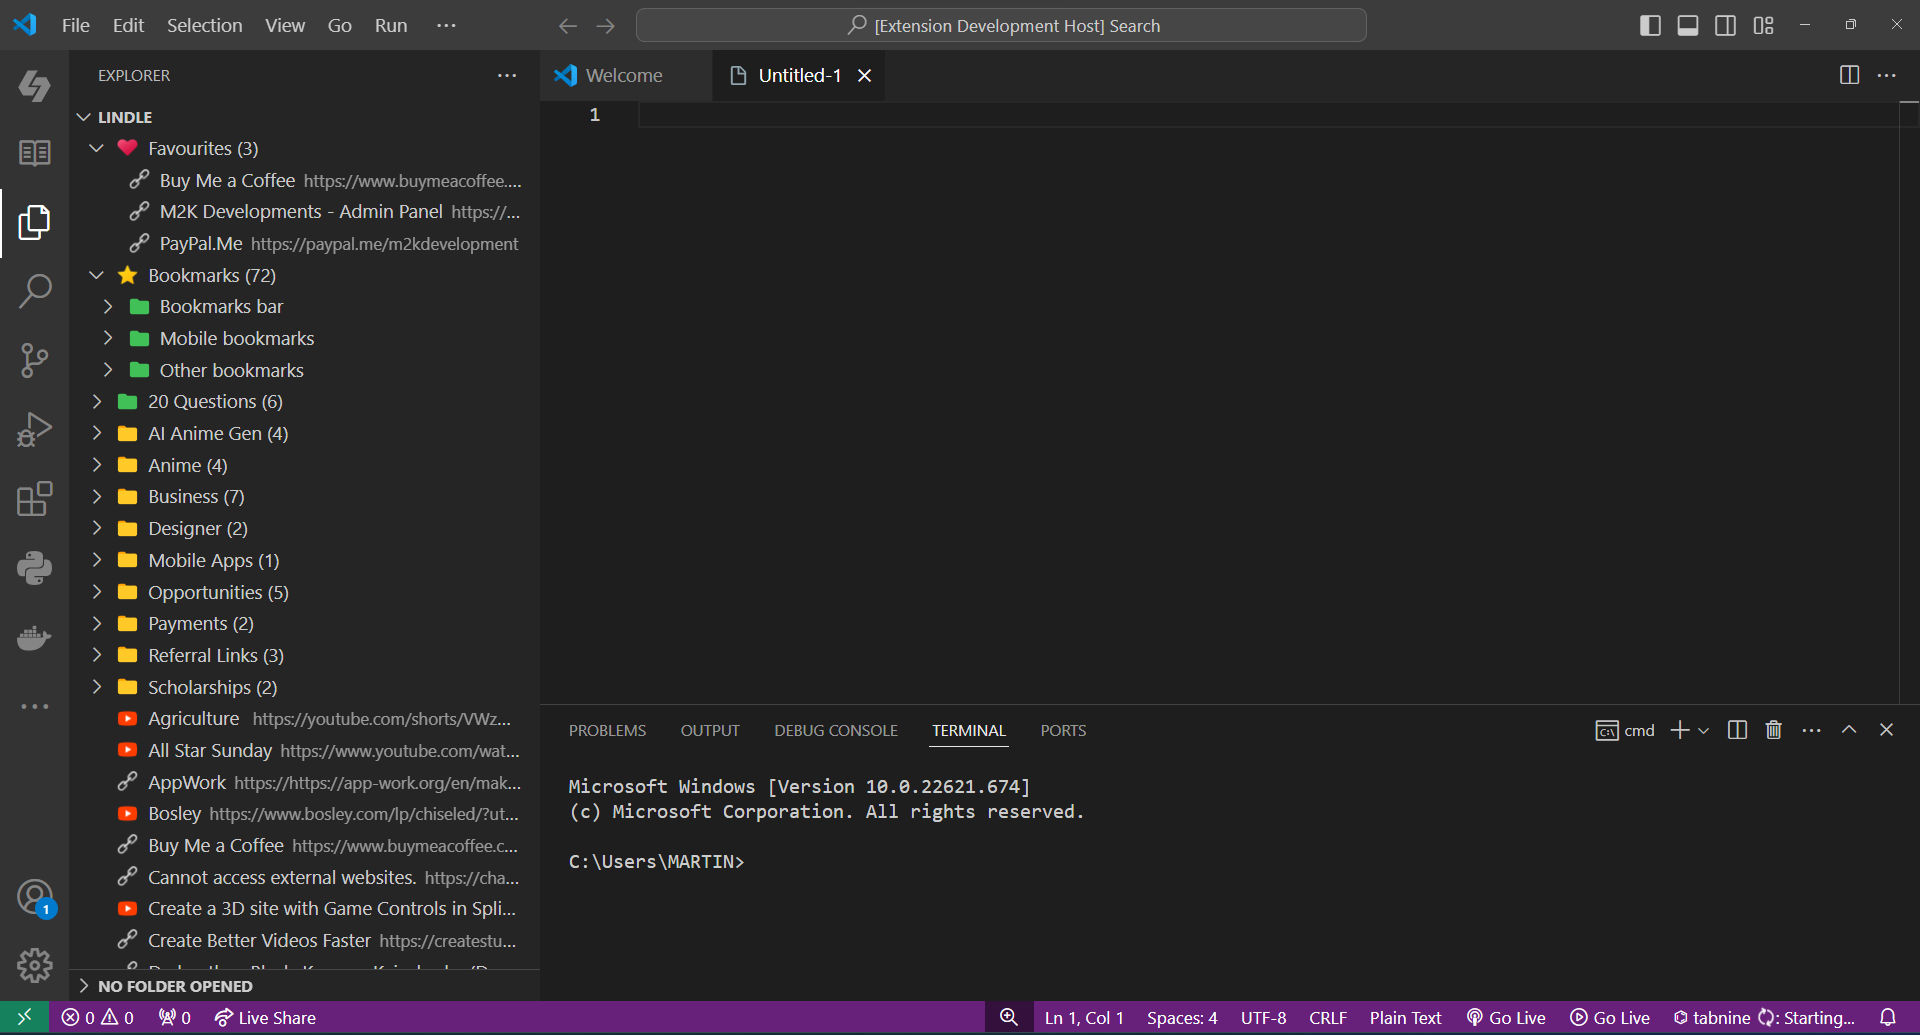Viewport: 1920px width, 1035px height.
Task: Change encoding UTF-8
Action: (x=1263, y=1017)
